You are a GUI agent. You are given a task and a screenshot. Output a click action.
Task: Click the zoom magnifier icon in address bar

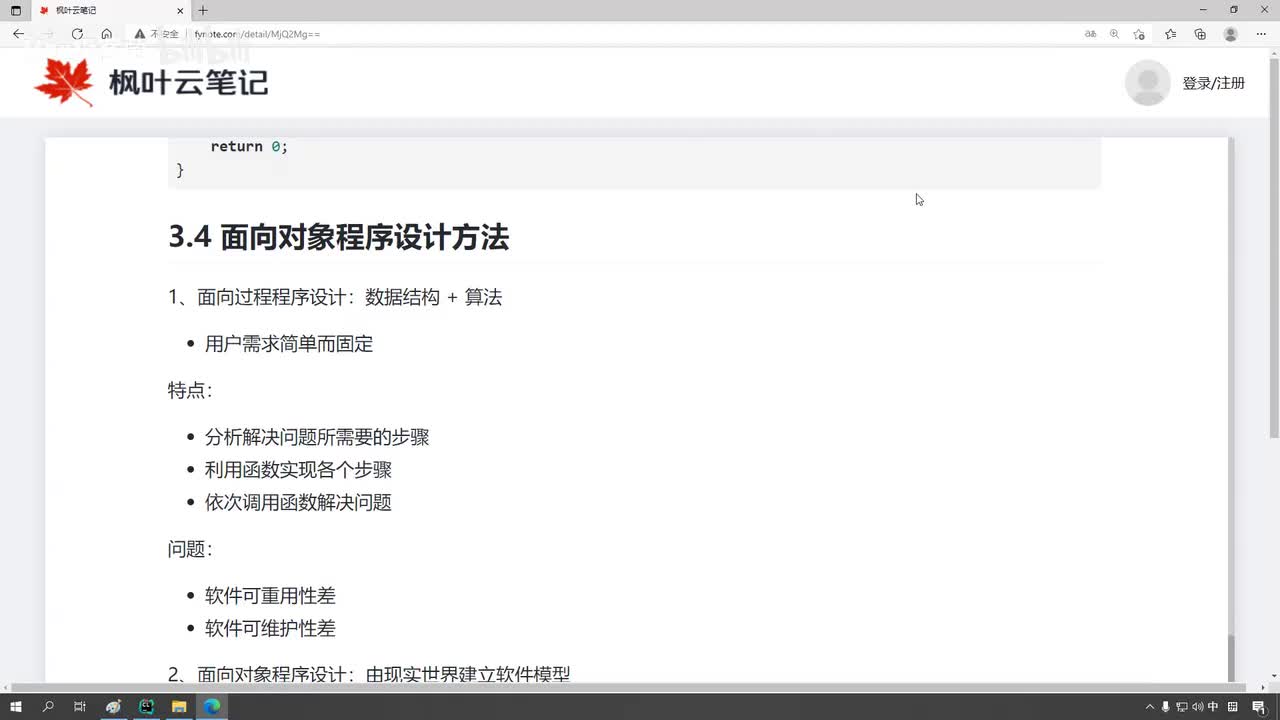click(1114, 34)
